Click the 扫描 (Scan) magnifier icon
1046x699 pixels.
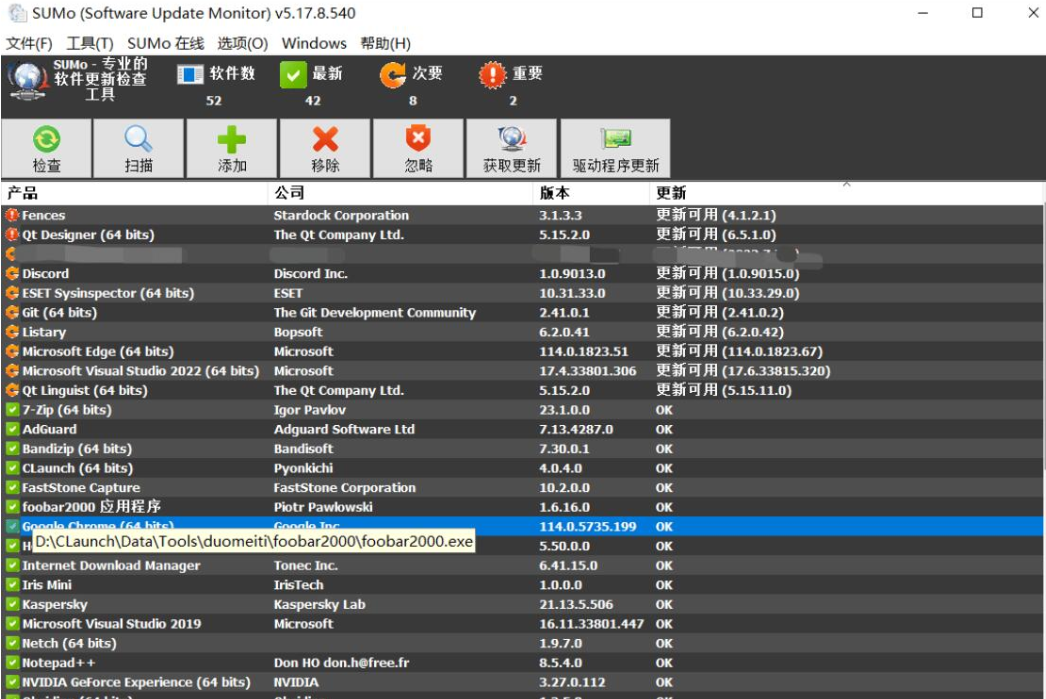coord(138,140)
